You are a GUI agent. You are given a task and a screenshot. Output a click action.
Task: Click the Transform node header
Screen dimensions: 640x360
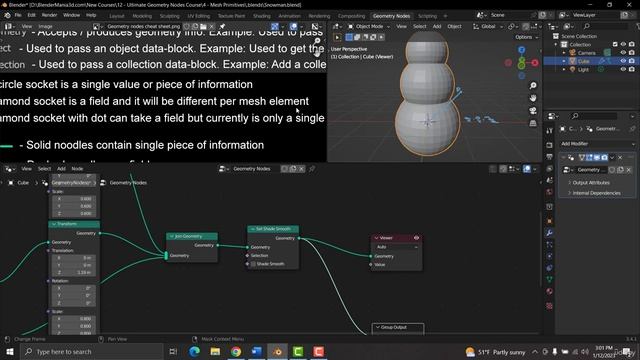(x=74, y=224)
